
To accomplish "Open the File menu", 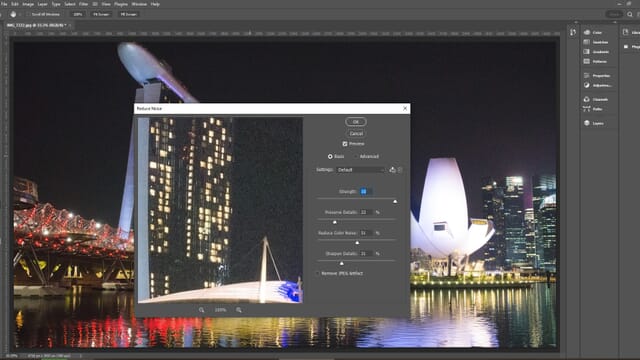I will pyautogui.click(x=4, y=4).
